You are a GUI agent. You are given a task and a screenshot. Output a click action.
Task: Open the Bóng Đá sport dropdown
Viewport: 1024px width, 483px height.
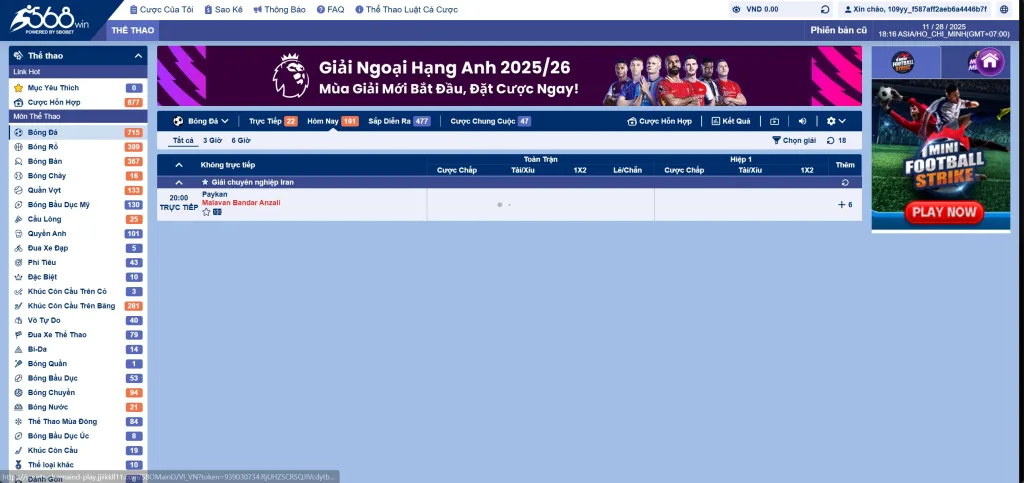click(201, 121)
